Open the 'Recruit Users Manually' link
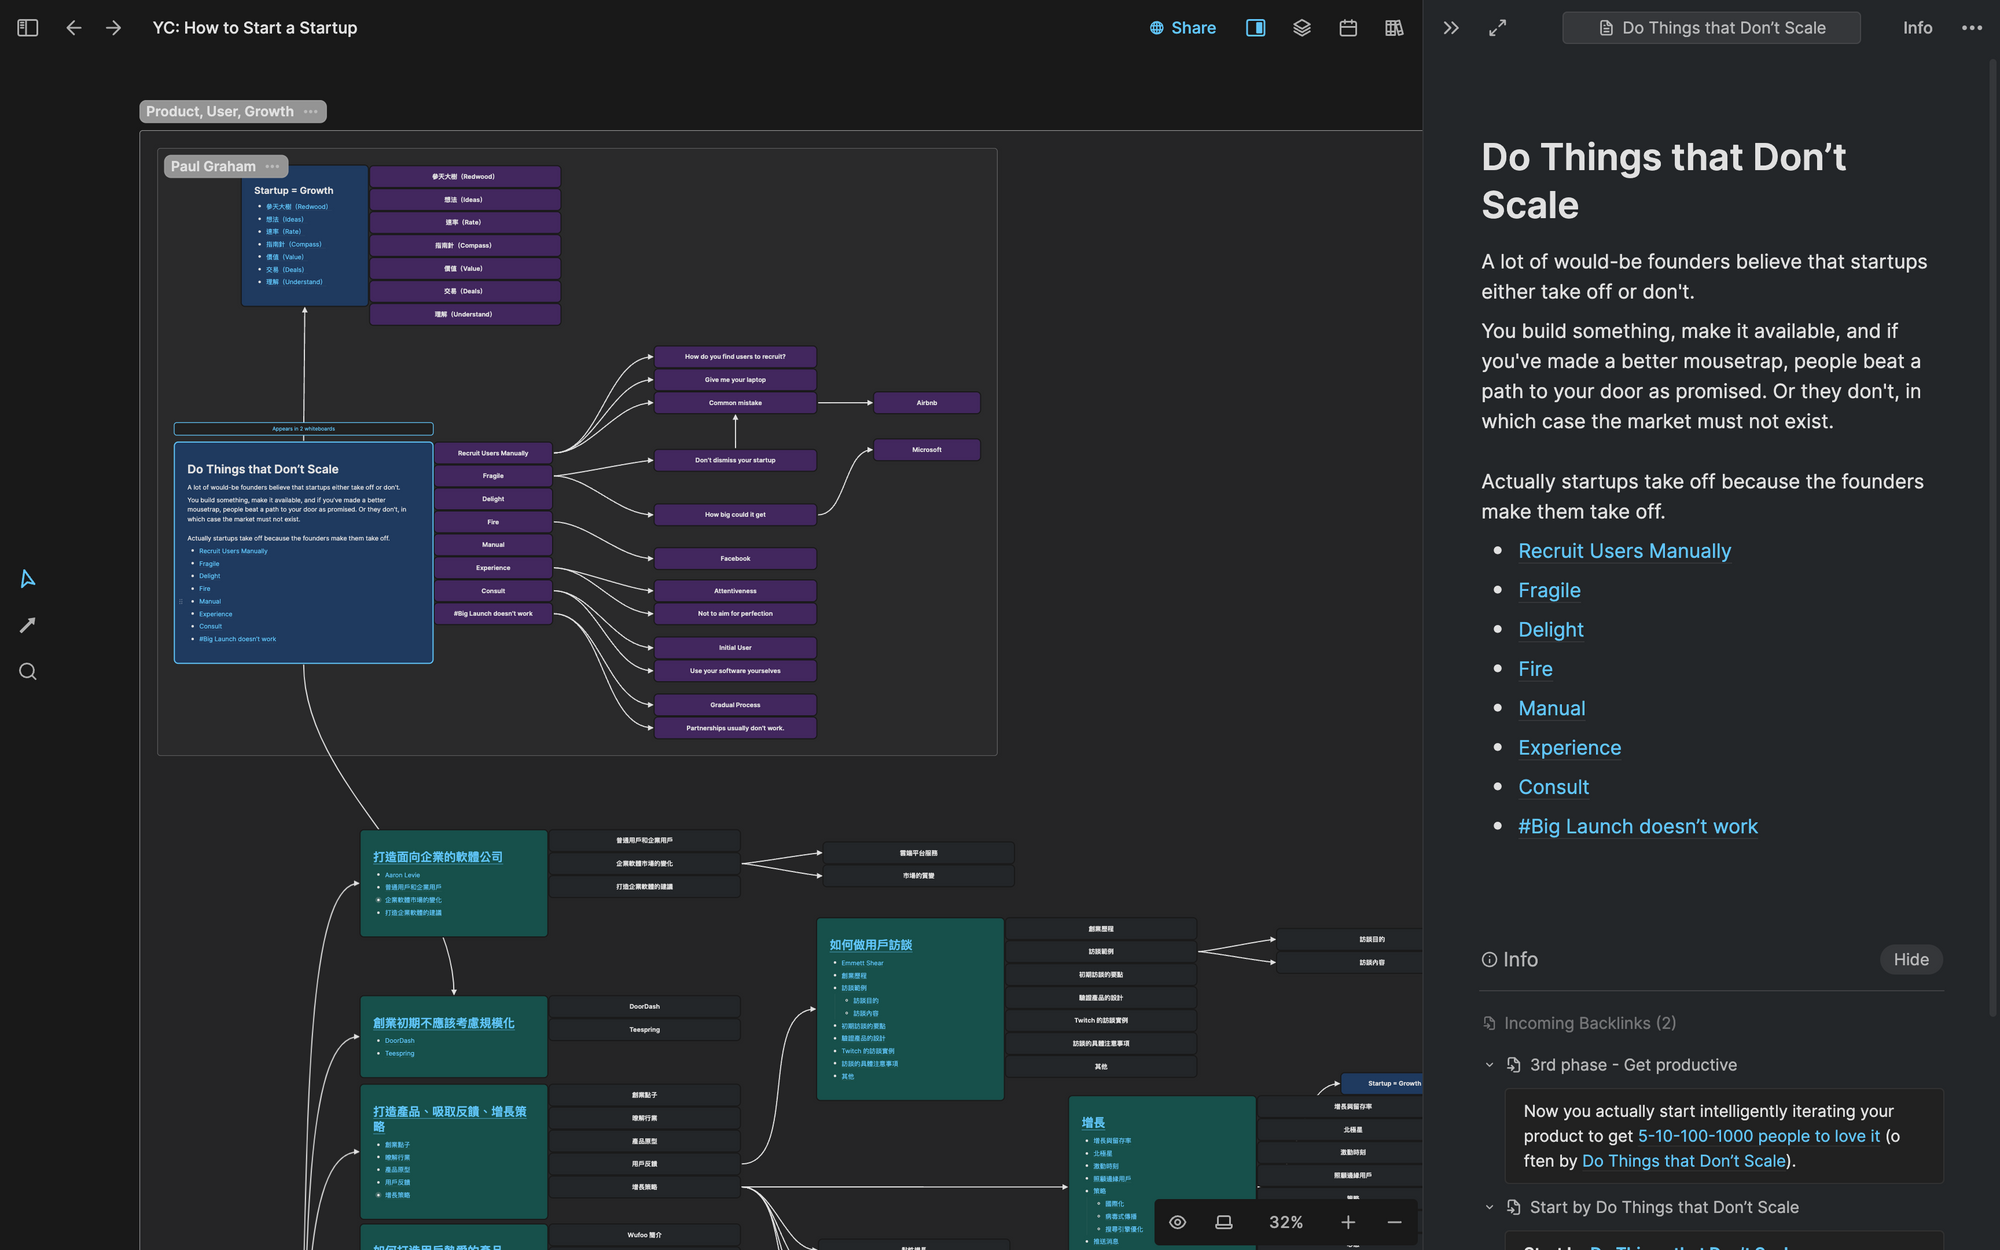The image size is (2000, 1250). point(1624,551)
